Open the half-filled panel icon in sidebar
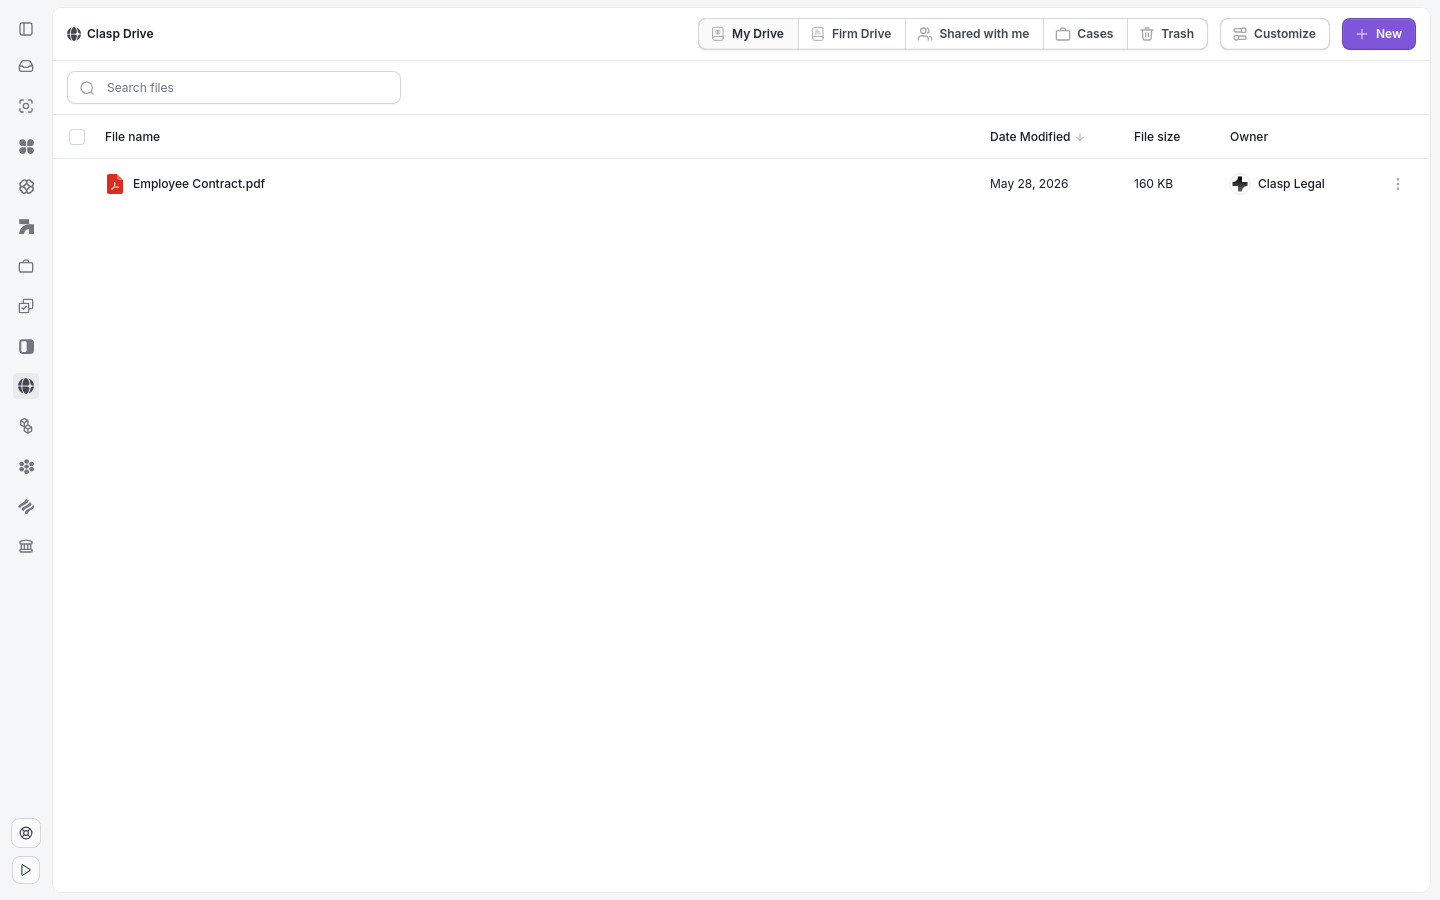Viewport: 1440px width, 900px height. pos(26,346)
